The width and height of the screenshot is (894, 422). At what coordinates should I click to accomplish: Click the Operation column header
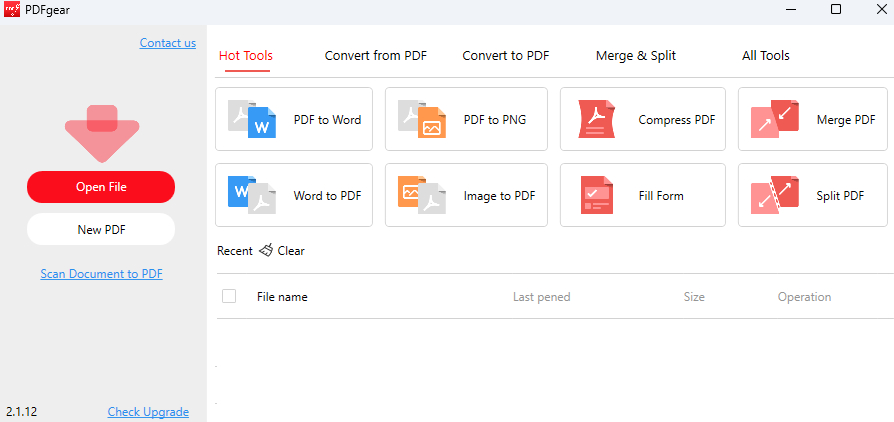point(804,297)
